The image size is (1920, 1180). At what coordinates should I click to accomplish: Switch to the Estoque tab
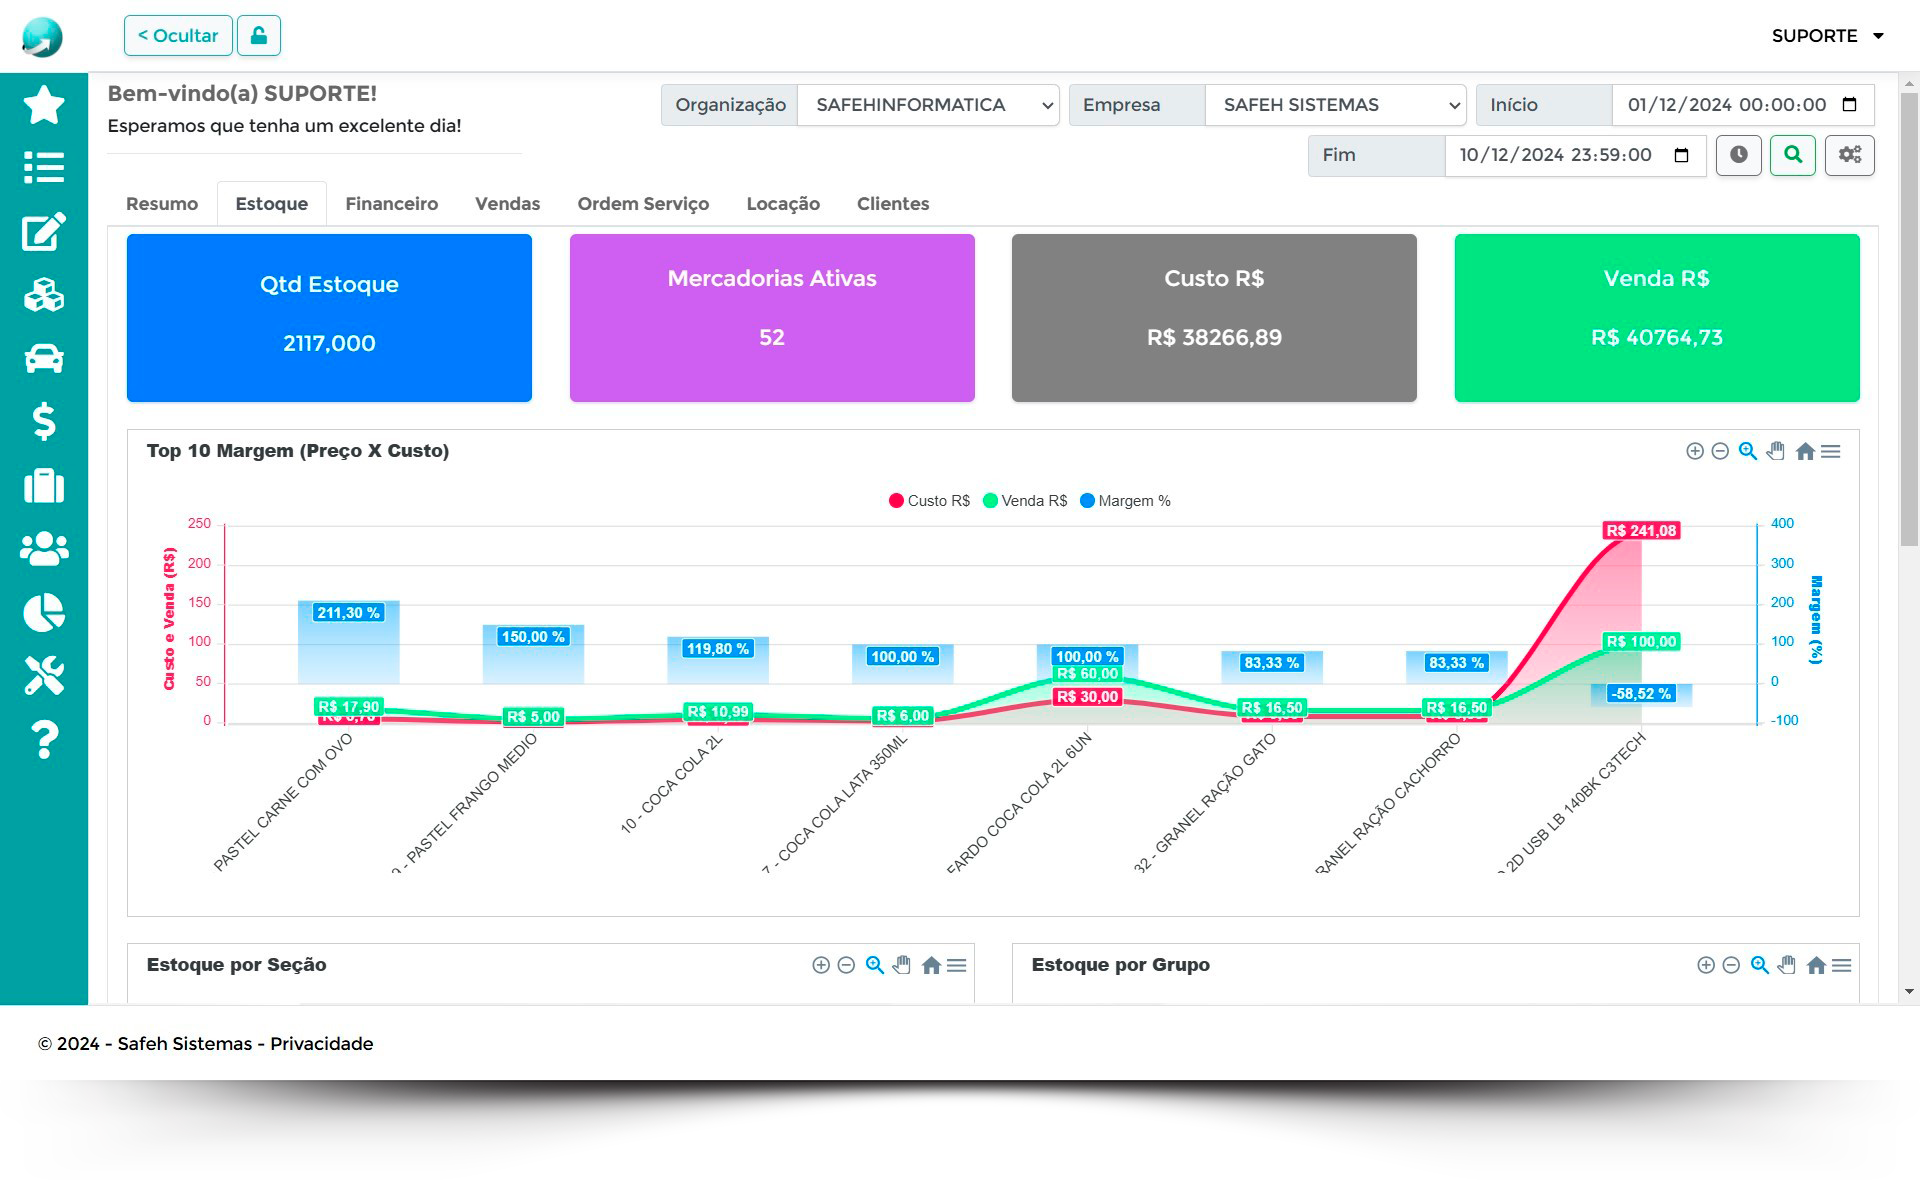272,204
